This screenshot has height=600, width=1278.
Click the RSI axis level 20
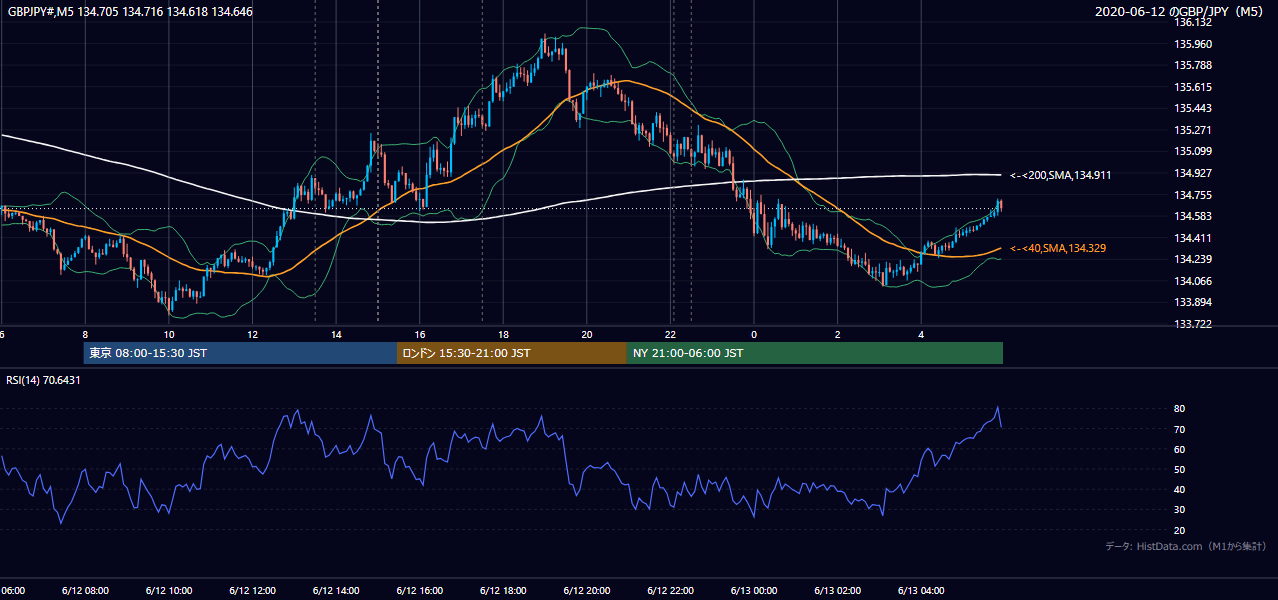click(1180, 530)
